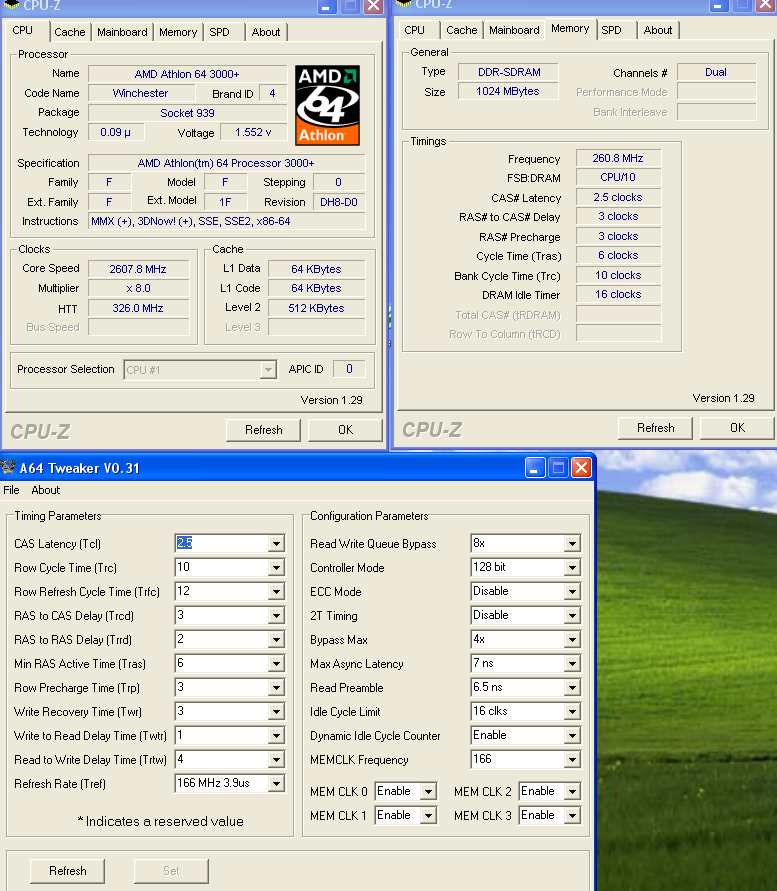Viewport: 777px width, 891px height.
Task: Expand the ECC Mode dropdown
Action: click(572, 592)
